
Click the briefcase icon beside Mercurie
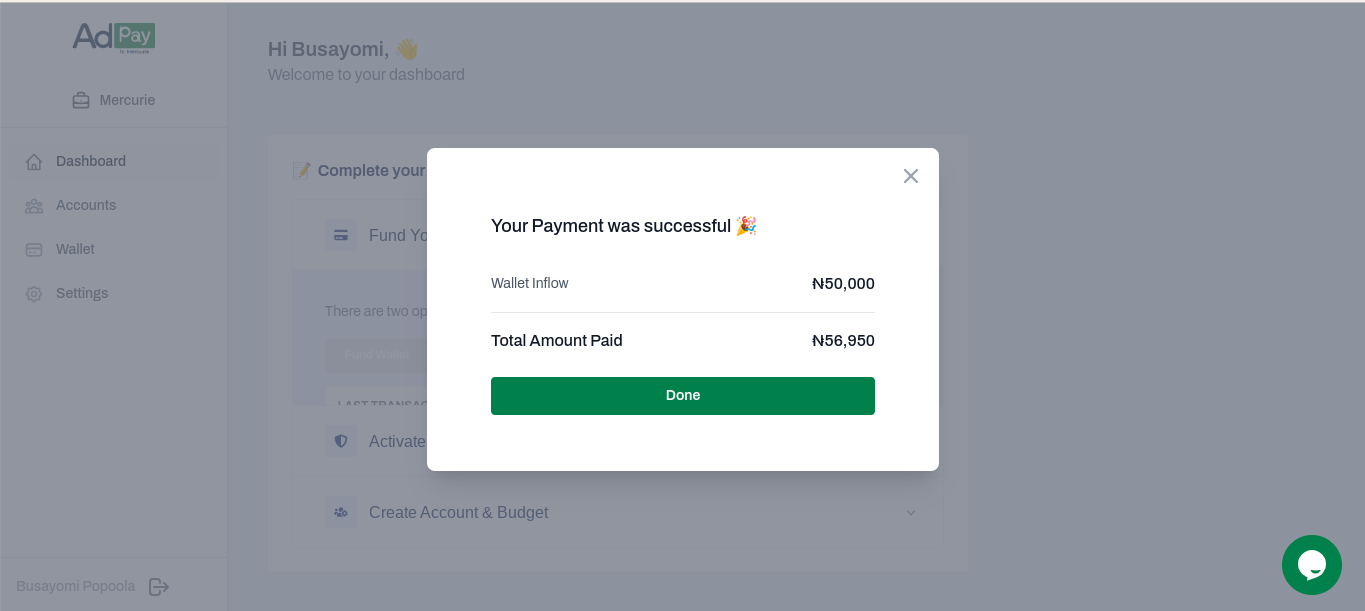[x=81, y=100]
